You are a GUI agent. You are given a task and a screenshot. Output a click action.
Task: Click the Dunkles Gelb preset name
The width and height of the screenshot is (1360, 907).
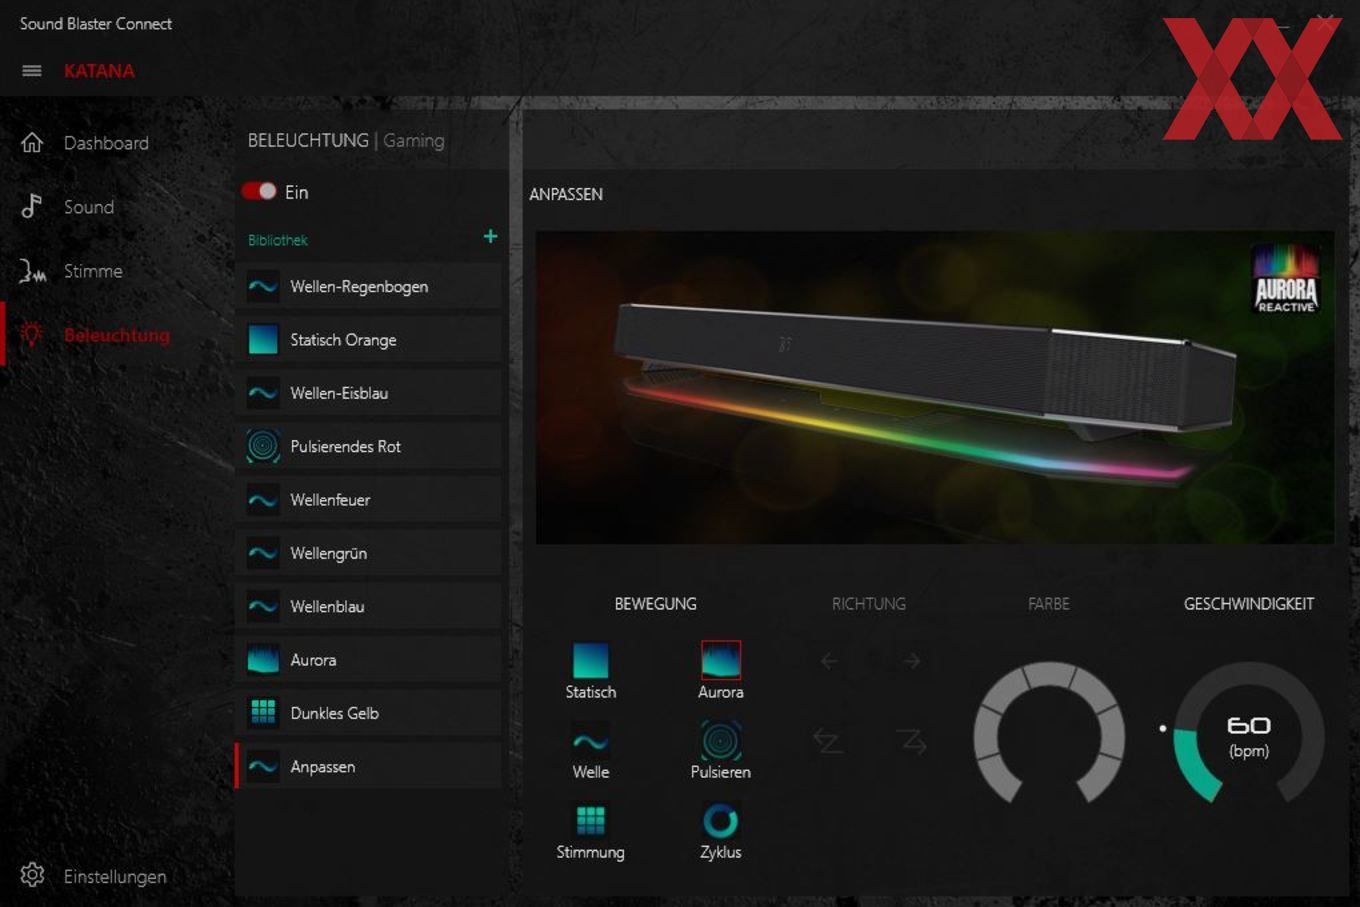coord(334,713)
